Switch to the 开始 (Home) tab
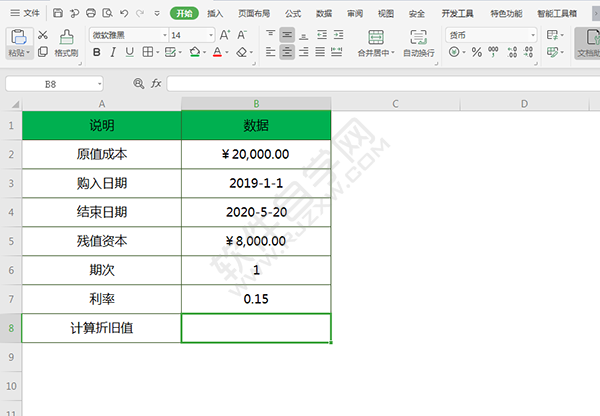This screenshot has width=600, height=416. pyautogui.click(x=184, y=13)
